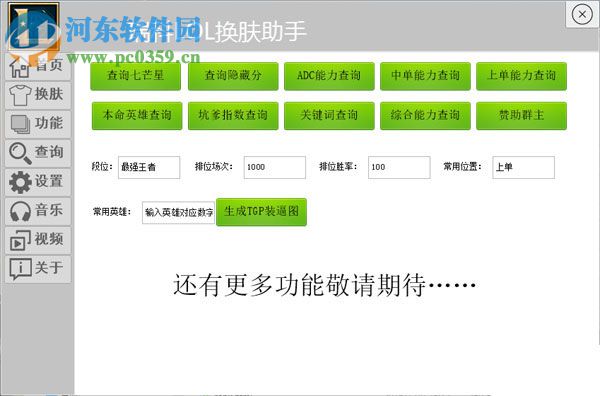The image size is (600, 396).
Task: Open the 功能 functions sidebar item
Action: click(38, 124)
